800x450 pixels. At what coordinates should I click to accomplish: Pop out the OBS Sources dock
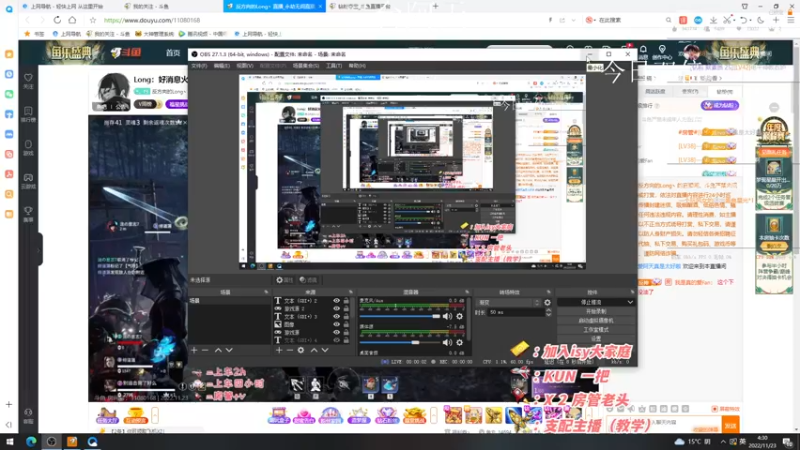point(351,292)
